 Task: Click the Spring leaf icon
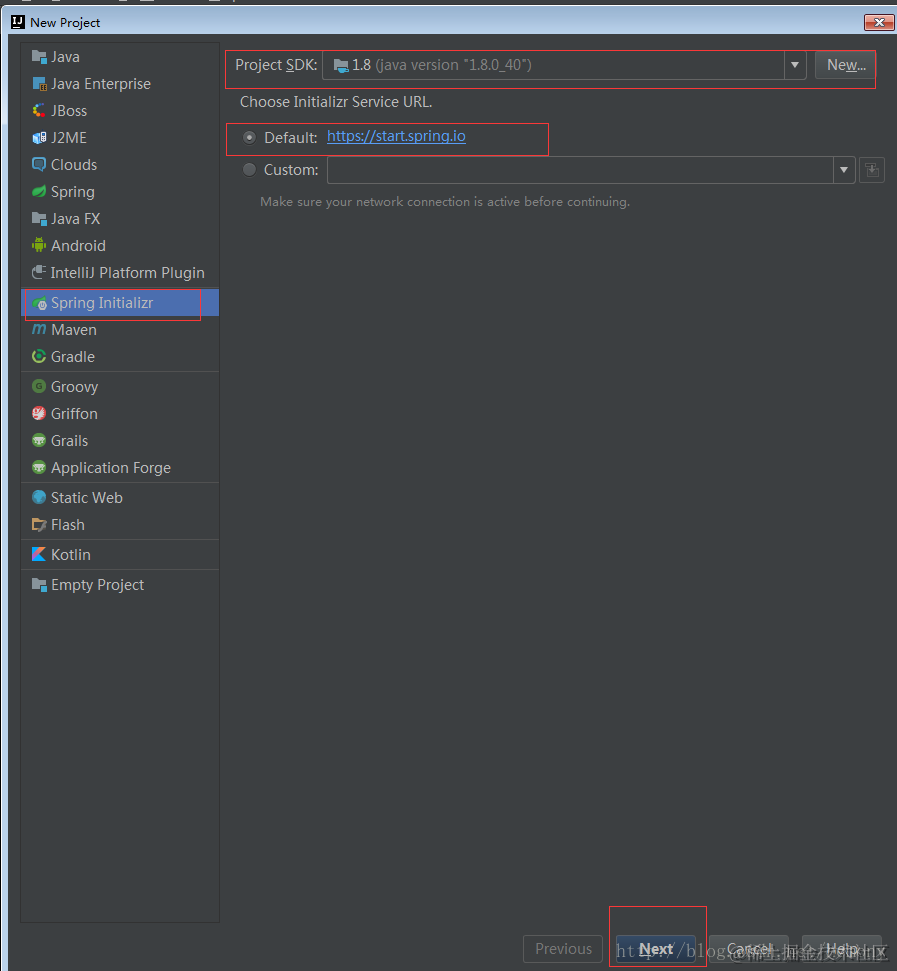click(39, 192)
